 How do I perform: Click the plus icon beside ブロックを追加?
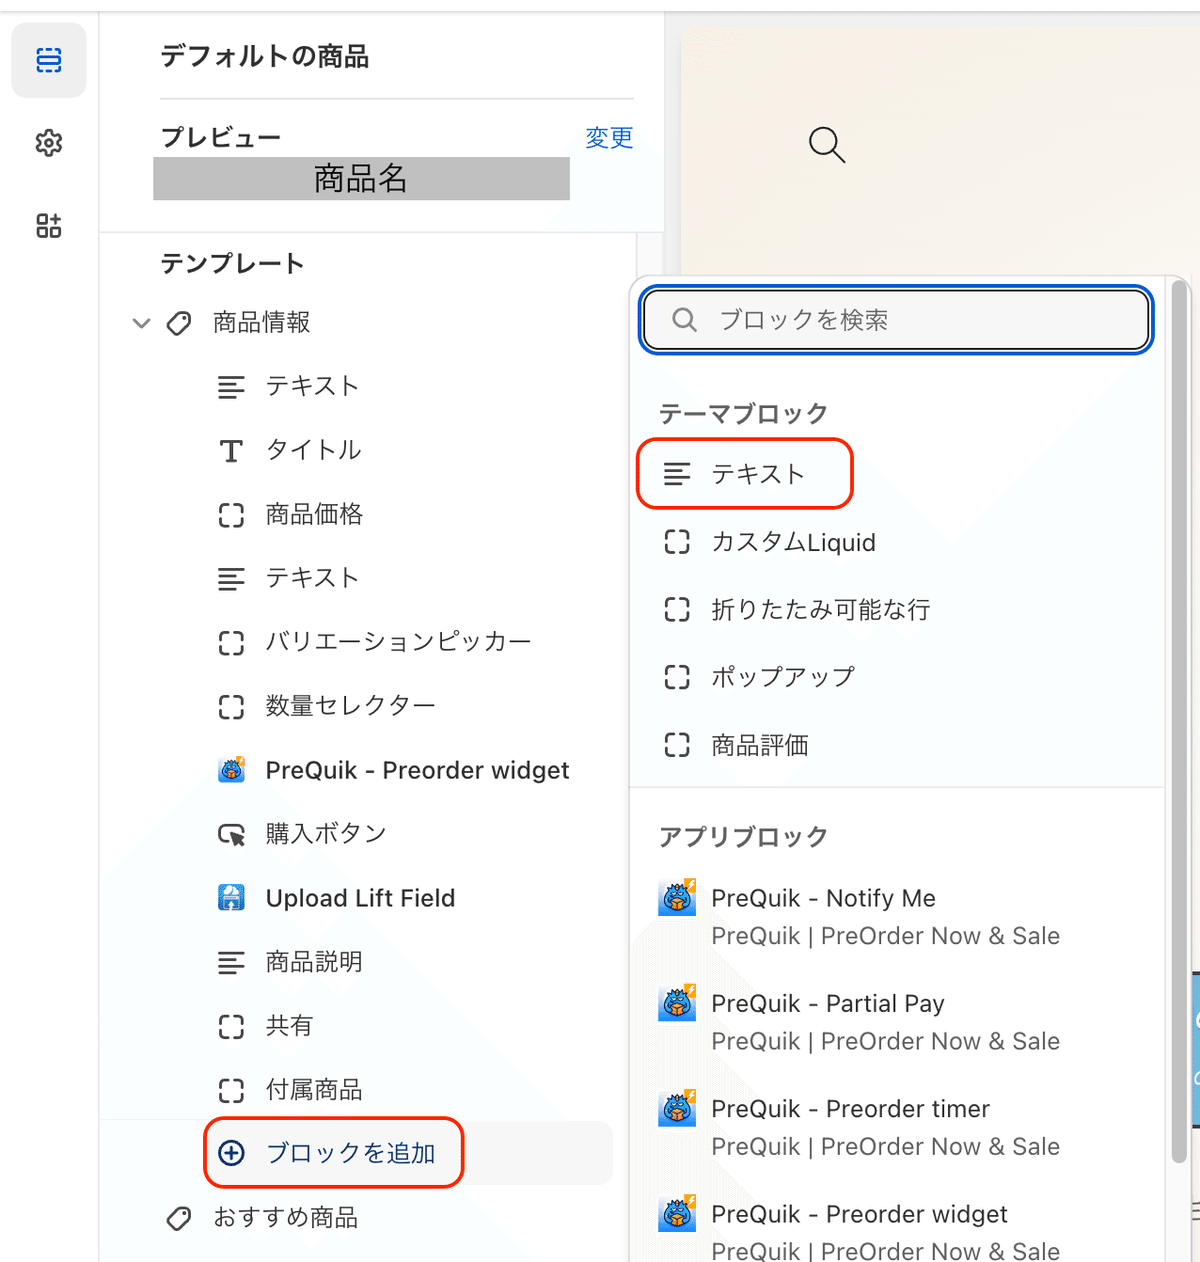click(231, 1153)
